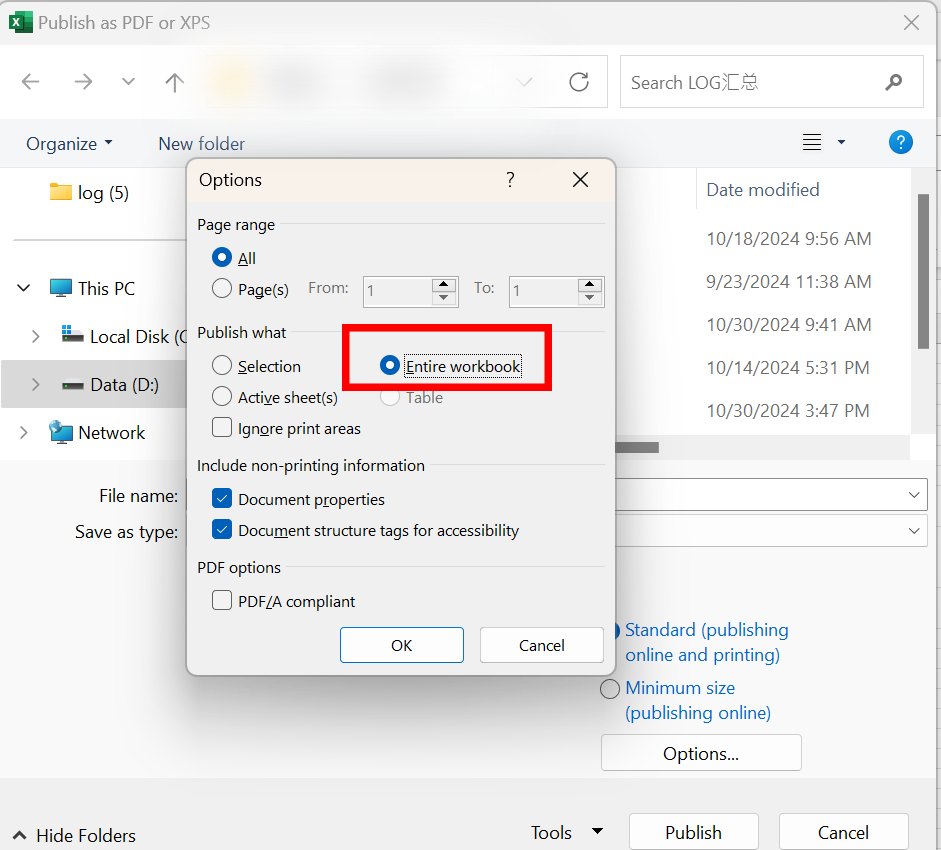Image resolution: width=941 pixels, height=850 pixels.
Task: Click OK in the Options dialog
Action: click(401, 644)
